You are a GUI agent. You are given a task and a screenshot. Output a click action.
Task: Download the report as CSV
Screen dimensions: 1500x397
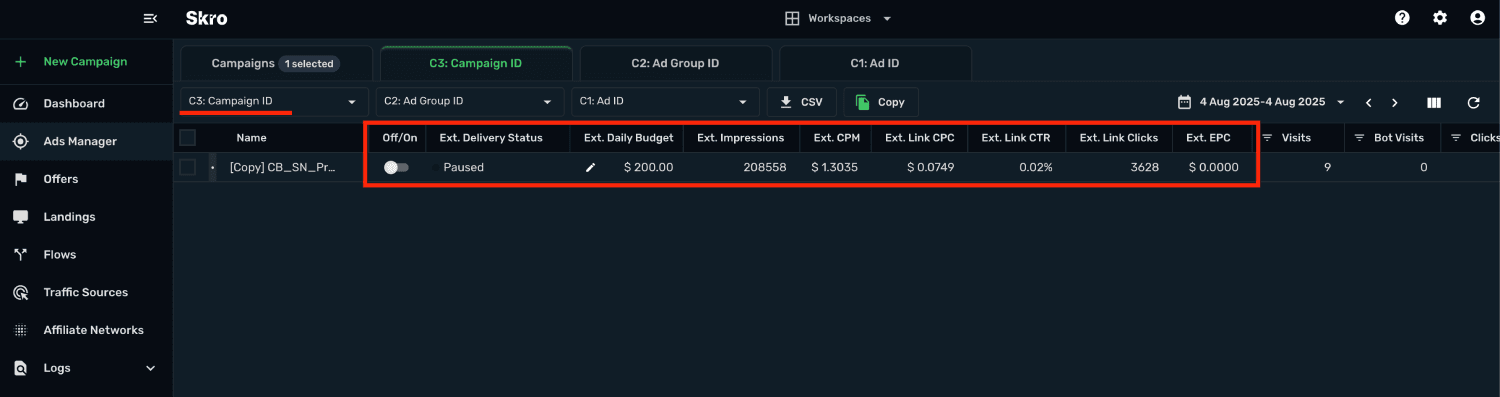click(801, 102)
